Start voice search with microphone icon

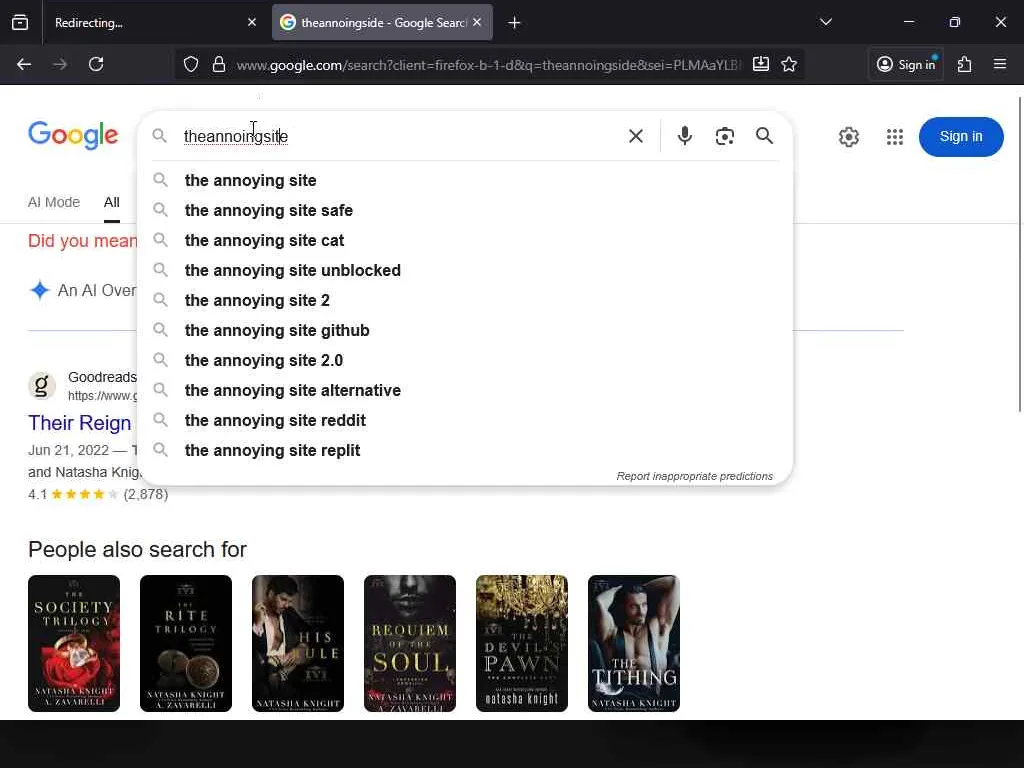tap(684, 136)
